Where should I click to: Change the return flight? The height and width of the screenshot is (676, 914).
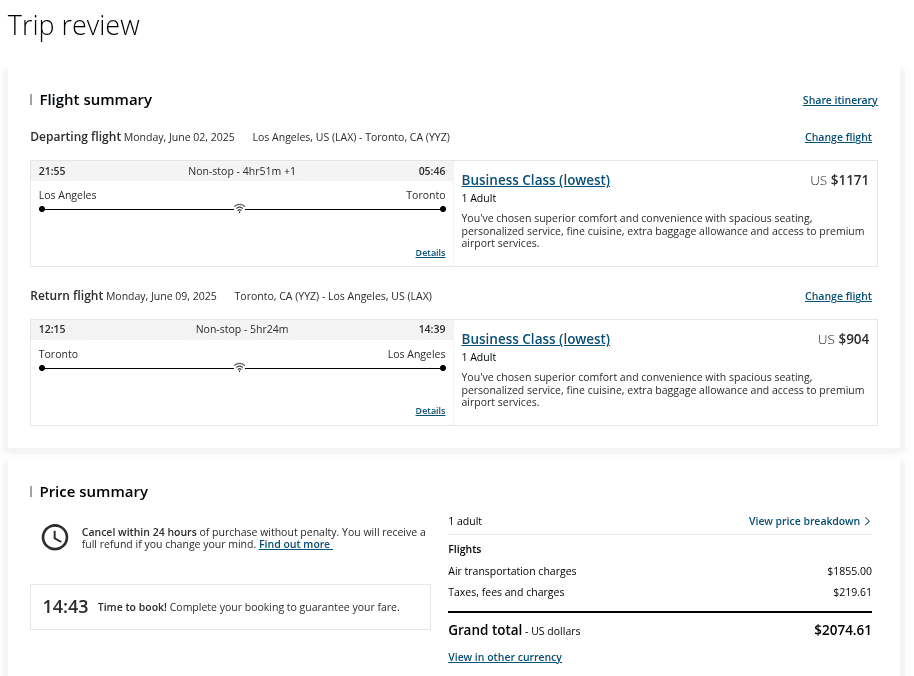tap(838, 296)
